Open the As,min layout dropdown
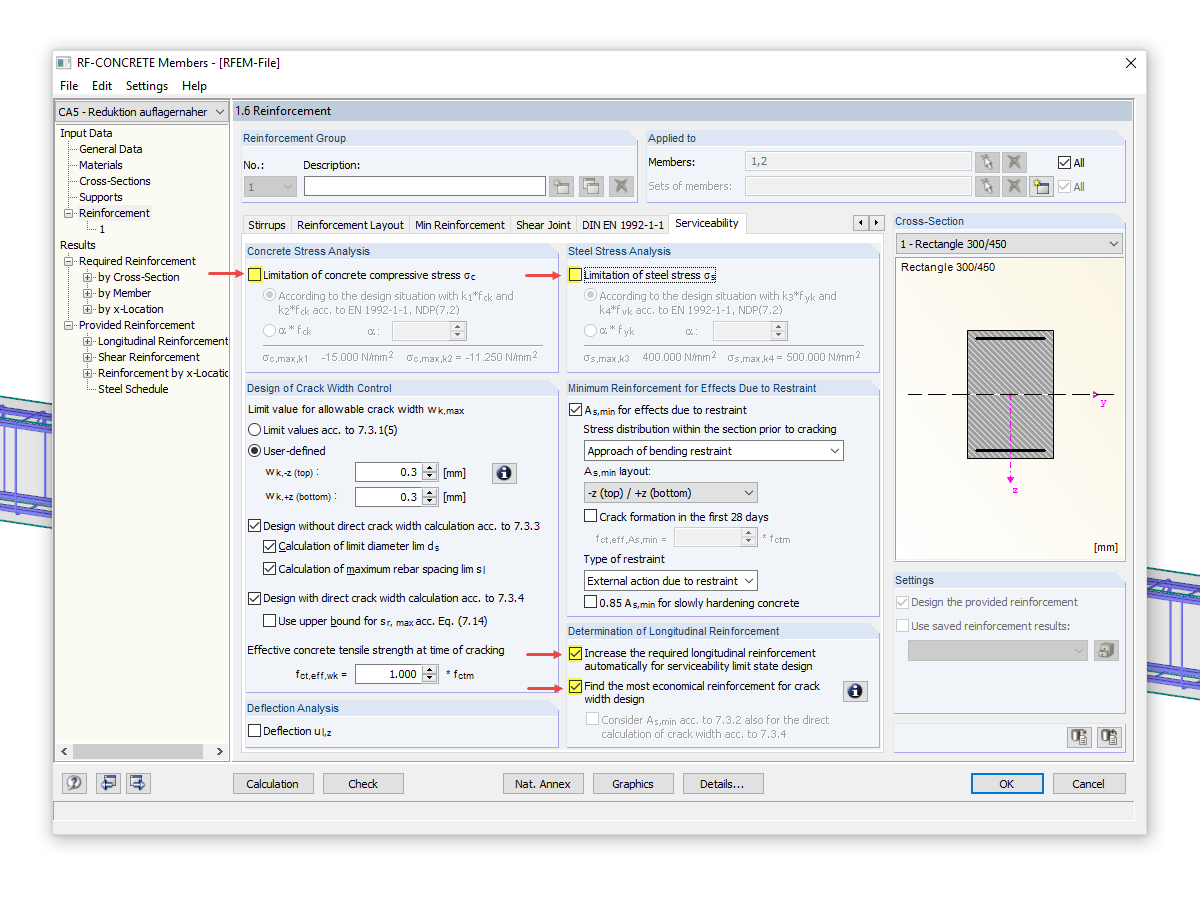 click(x=670, y=493)
